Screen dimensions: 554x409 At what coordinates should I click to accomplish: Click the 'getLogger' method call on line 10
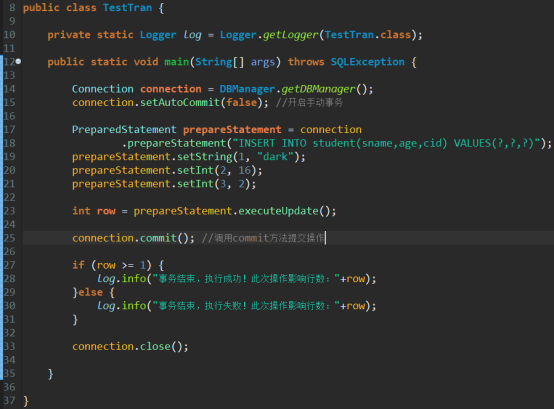290,35
